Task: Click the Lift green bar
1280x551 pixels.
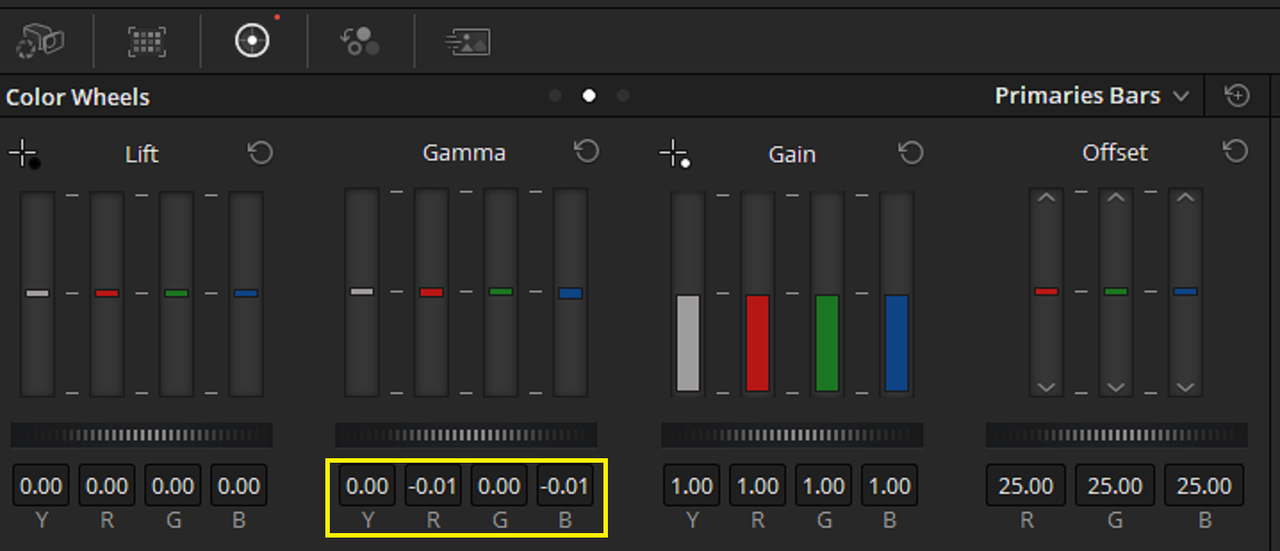Action: [176, 294]
